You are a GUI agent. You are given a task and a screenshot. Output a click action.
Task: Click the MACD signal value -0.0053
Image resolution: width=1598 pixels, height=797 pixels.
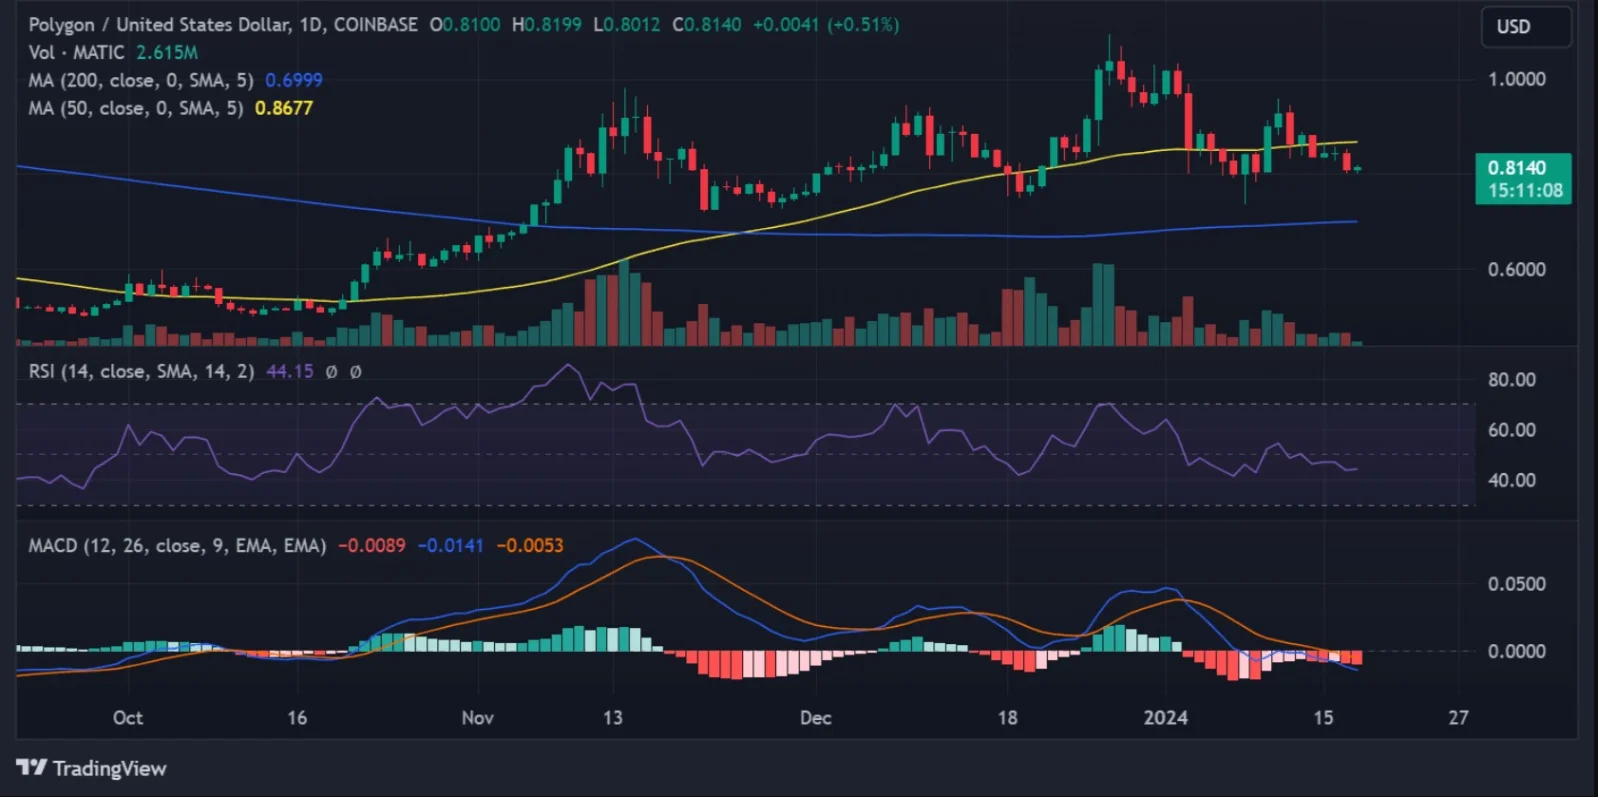tap(530, 546)
